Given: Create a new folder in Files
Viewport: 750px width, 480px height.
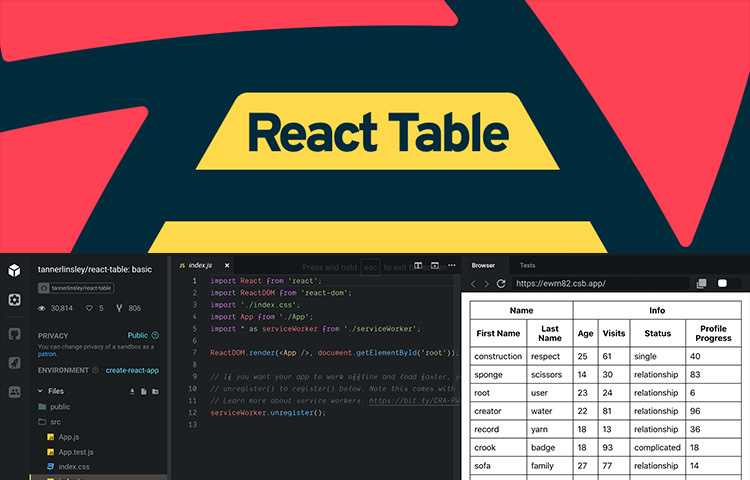Looking at the screenshot, I should [155, 391].
